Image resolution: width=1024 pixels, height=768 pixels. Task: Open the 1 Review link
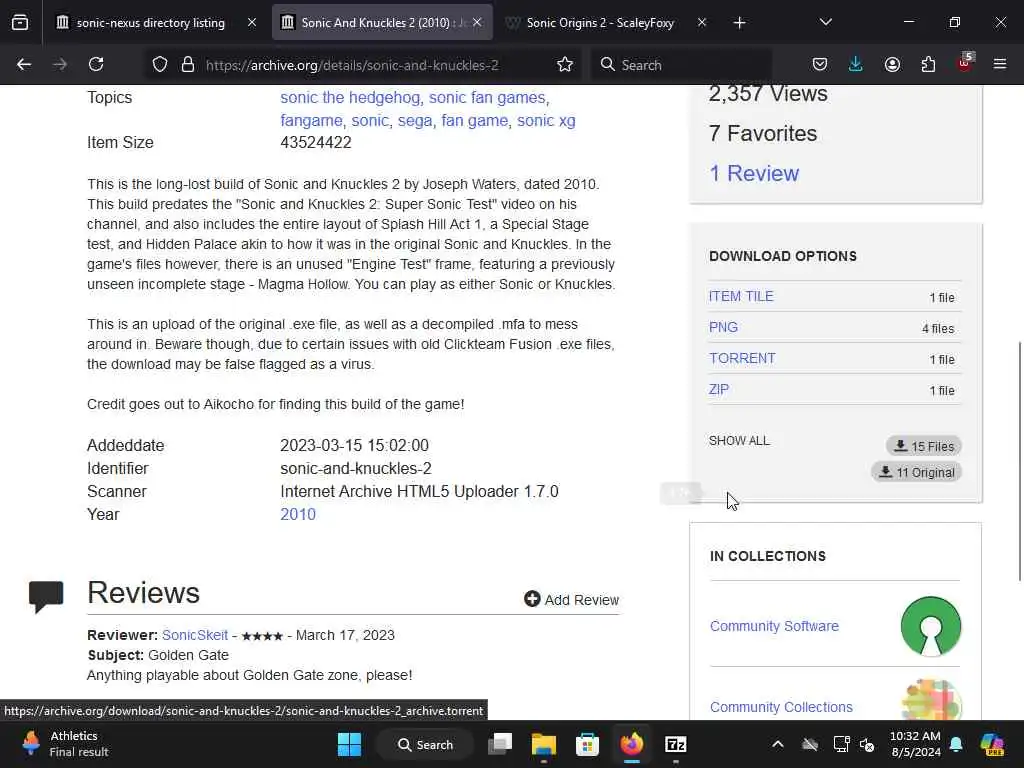754,173
